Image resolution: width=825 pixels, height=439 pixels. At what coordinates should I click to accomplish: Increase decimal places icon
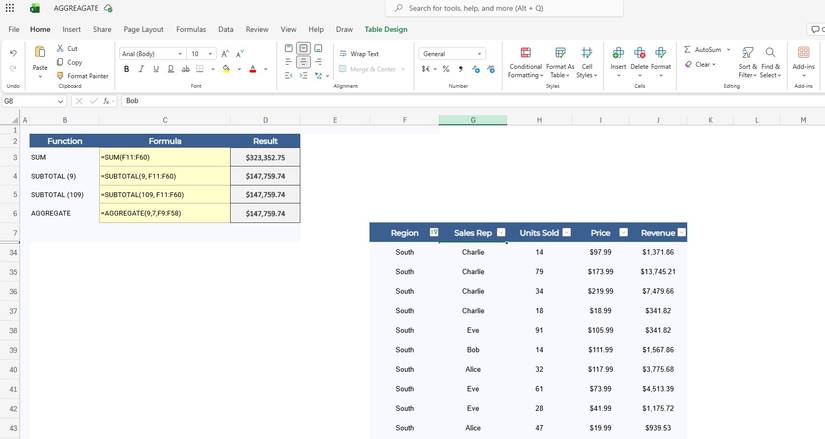[476, 69]
